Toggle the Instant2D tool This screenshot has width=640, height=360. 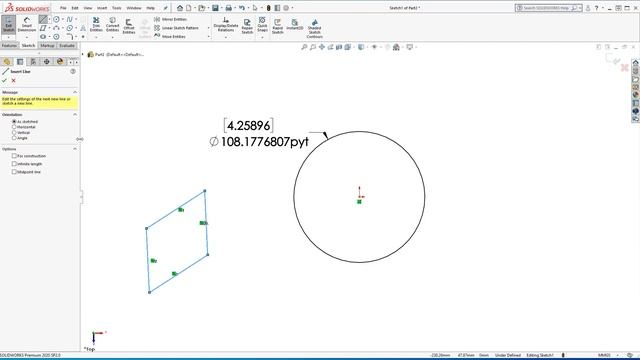pos(294,24)
